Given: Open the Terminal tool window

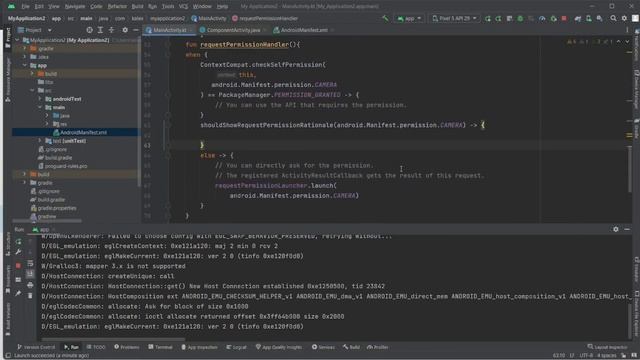Looking at the screenshot, I should click(160, 347).
